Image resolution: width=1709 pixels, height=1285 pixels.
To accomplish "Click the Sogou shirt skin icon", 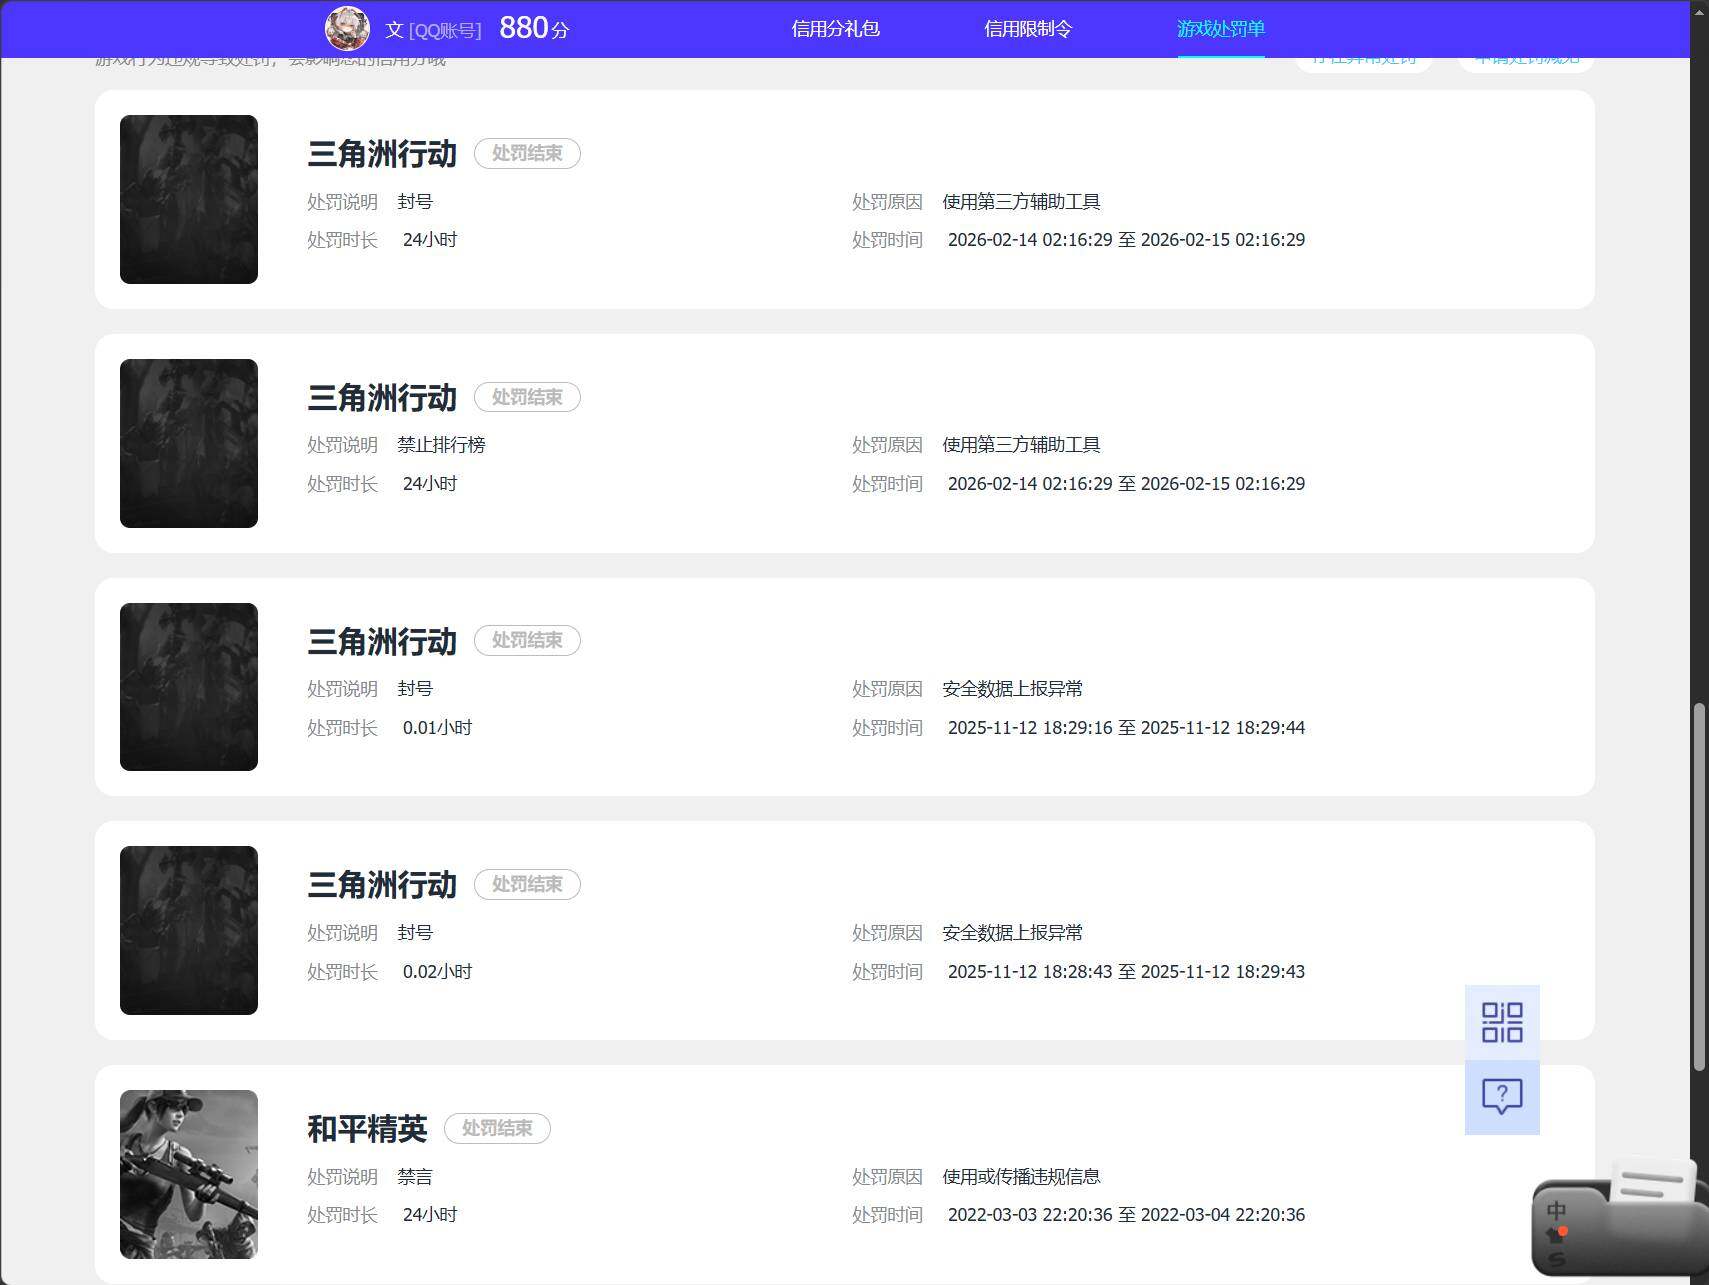I will click(x=1556, y=1234).
